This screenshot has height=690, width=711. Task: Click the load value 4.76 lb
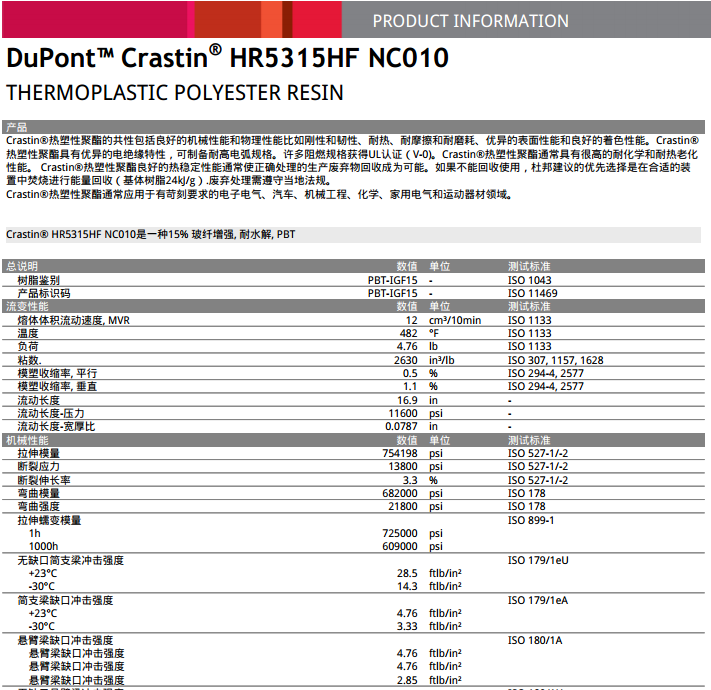(407, 346)
